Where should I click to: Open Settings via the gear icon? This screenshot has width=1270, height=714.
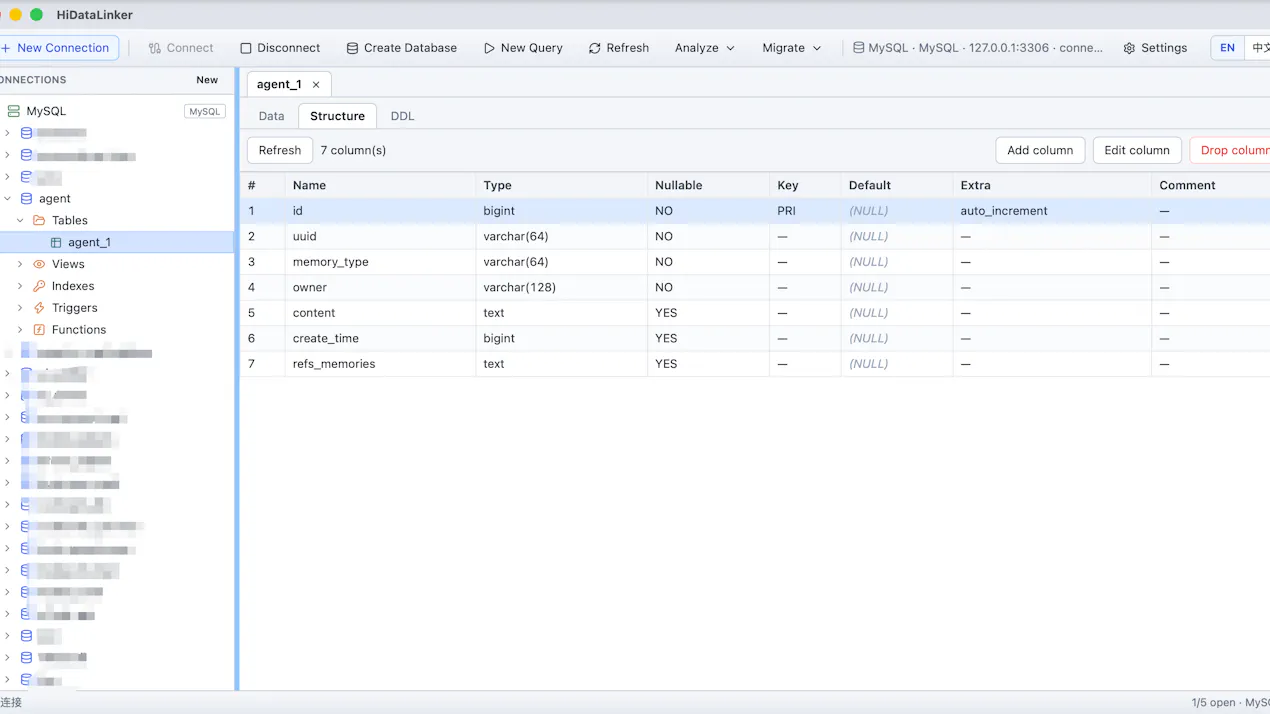tap(1129, 48)
